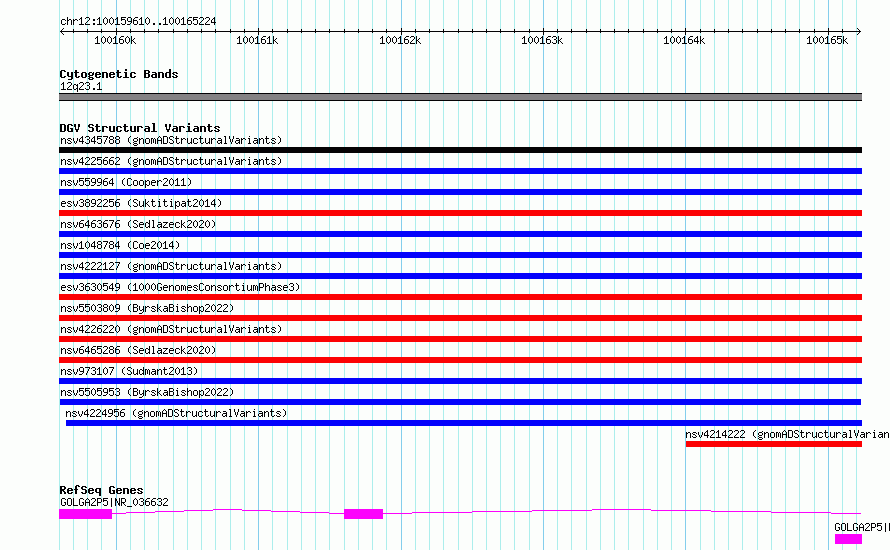Click the ruler's left arrow end
The width and height of the screenshot is (890, 550).
click(62, 31)
